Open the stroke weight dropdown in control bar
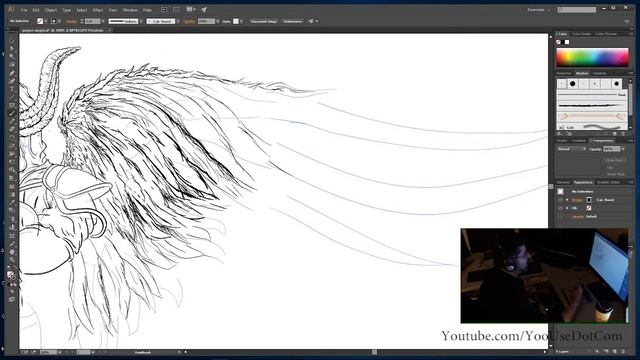The image size is (640, 360). [x=103, y=21]
